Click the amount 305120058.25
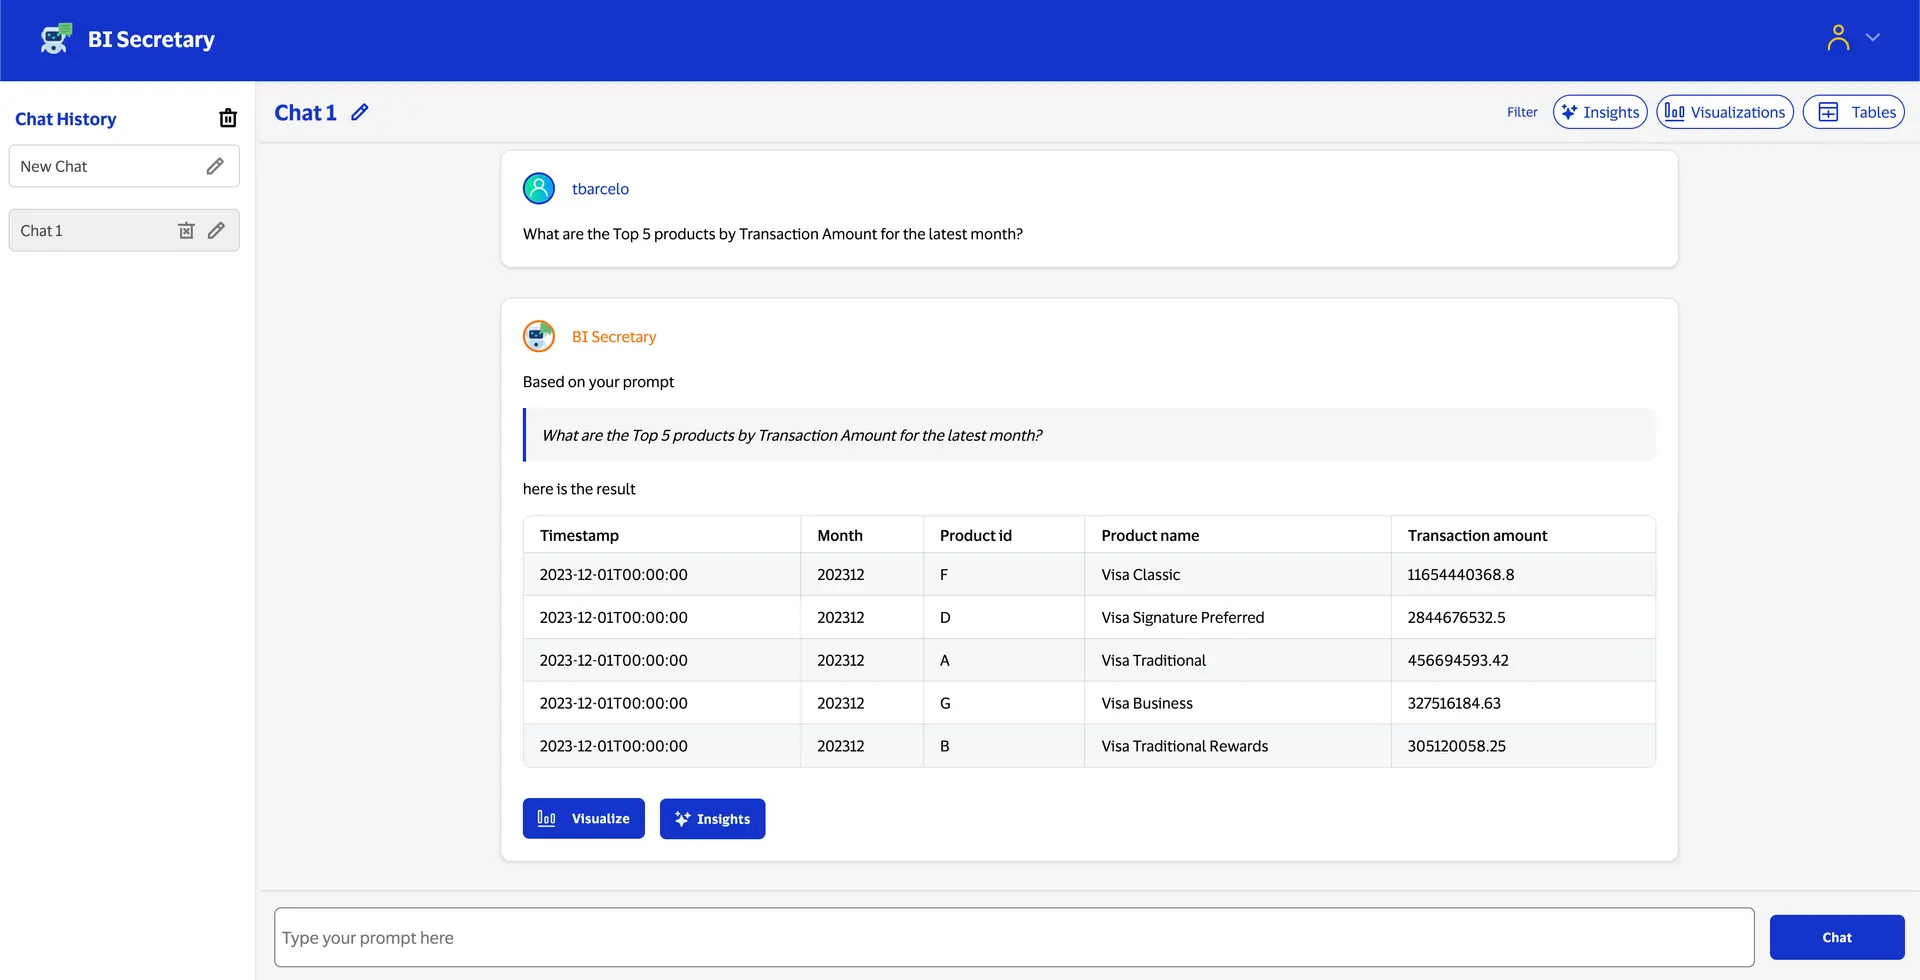Screen dimensions: 1920x980 pos(1457,746)
